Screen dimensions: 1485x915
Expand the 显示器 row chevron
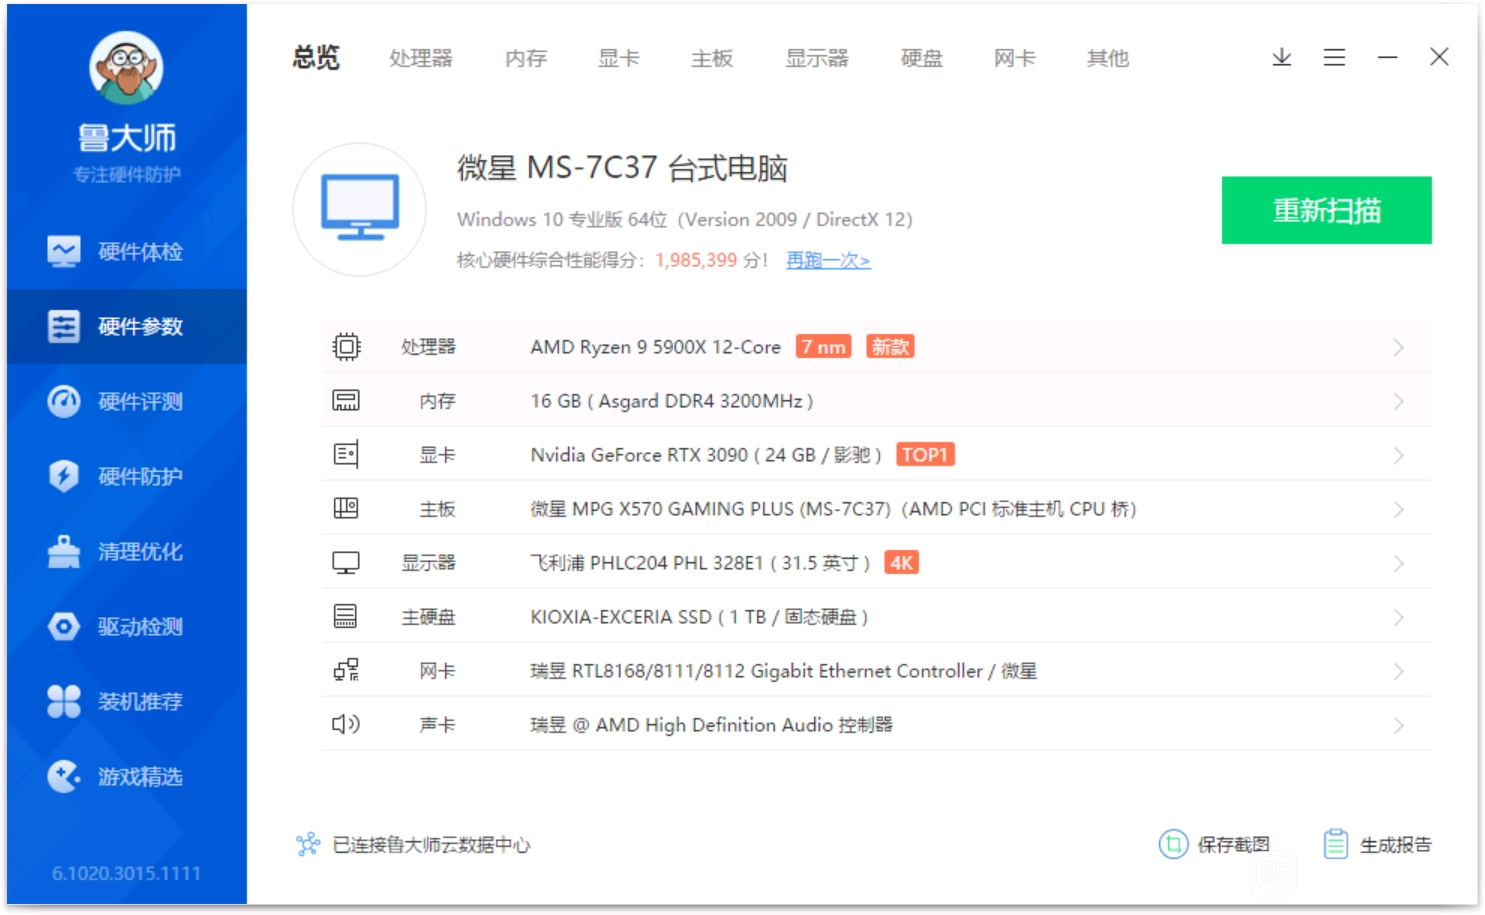tap(1398, 563)
